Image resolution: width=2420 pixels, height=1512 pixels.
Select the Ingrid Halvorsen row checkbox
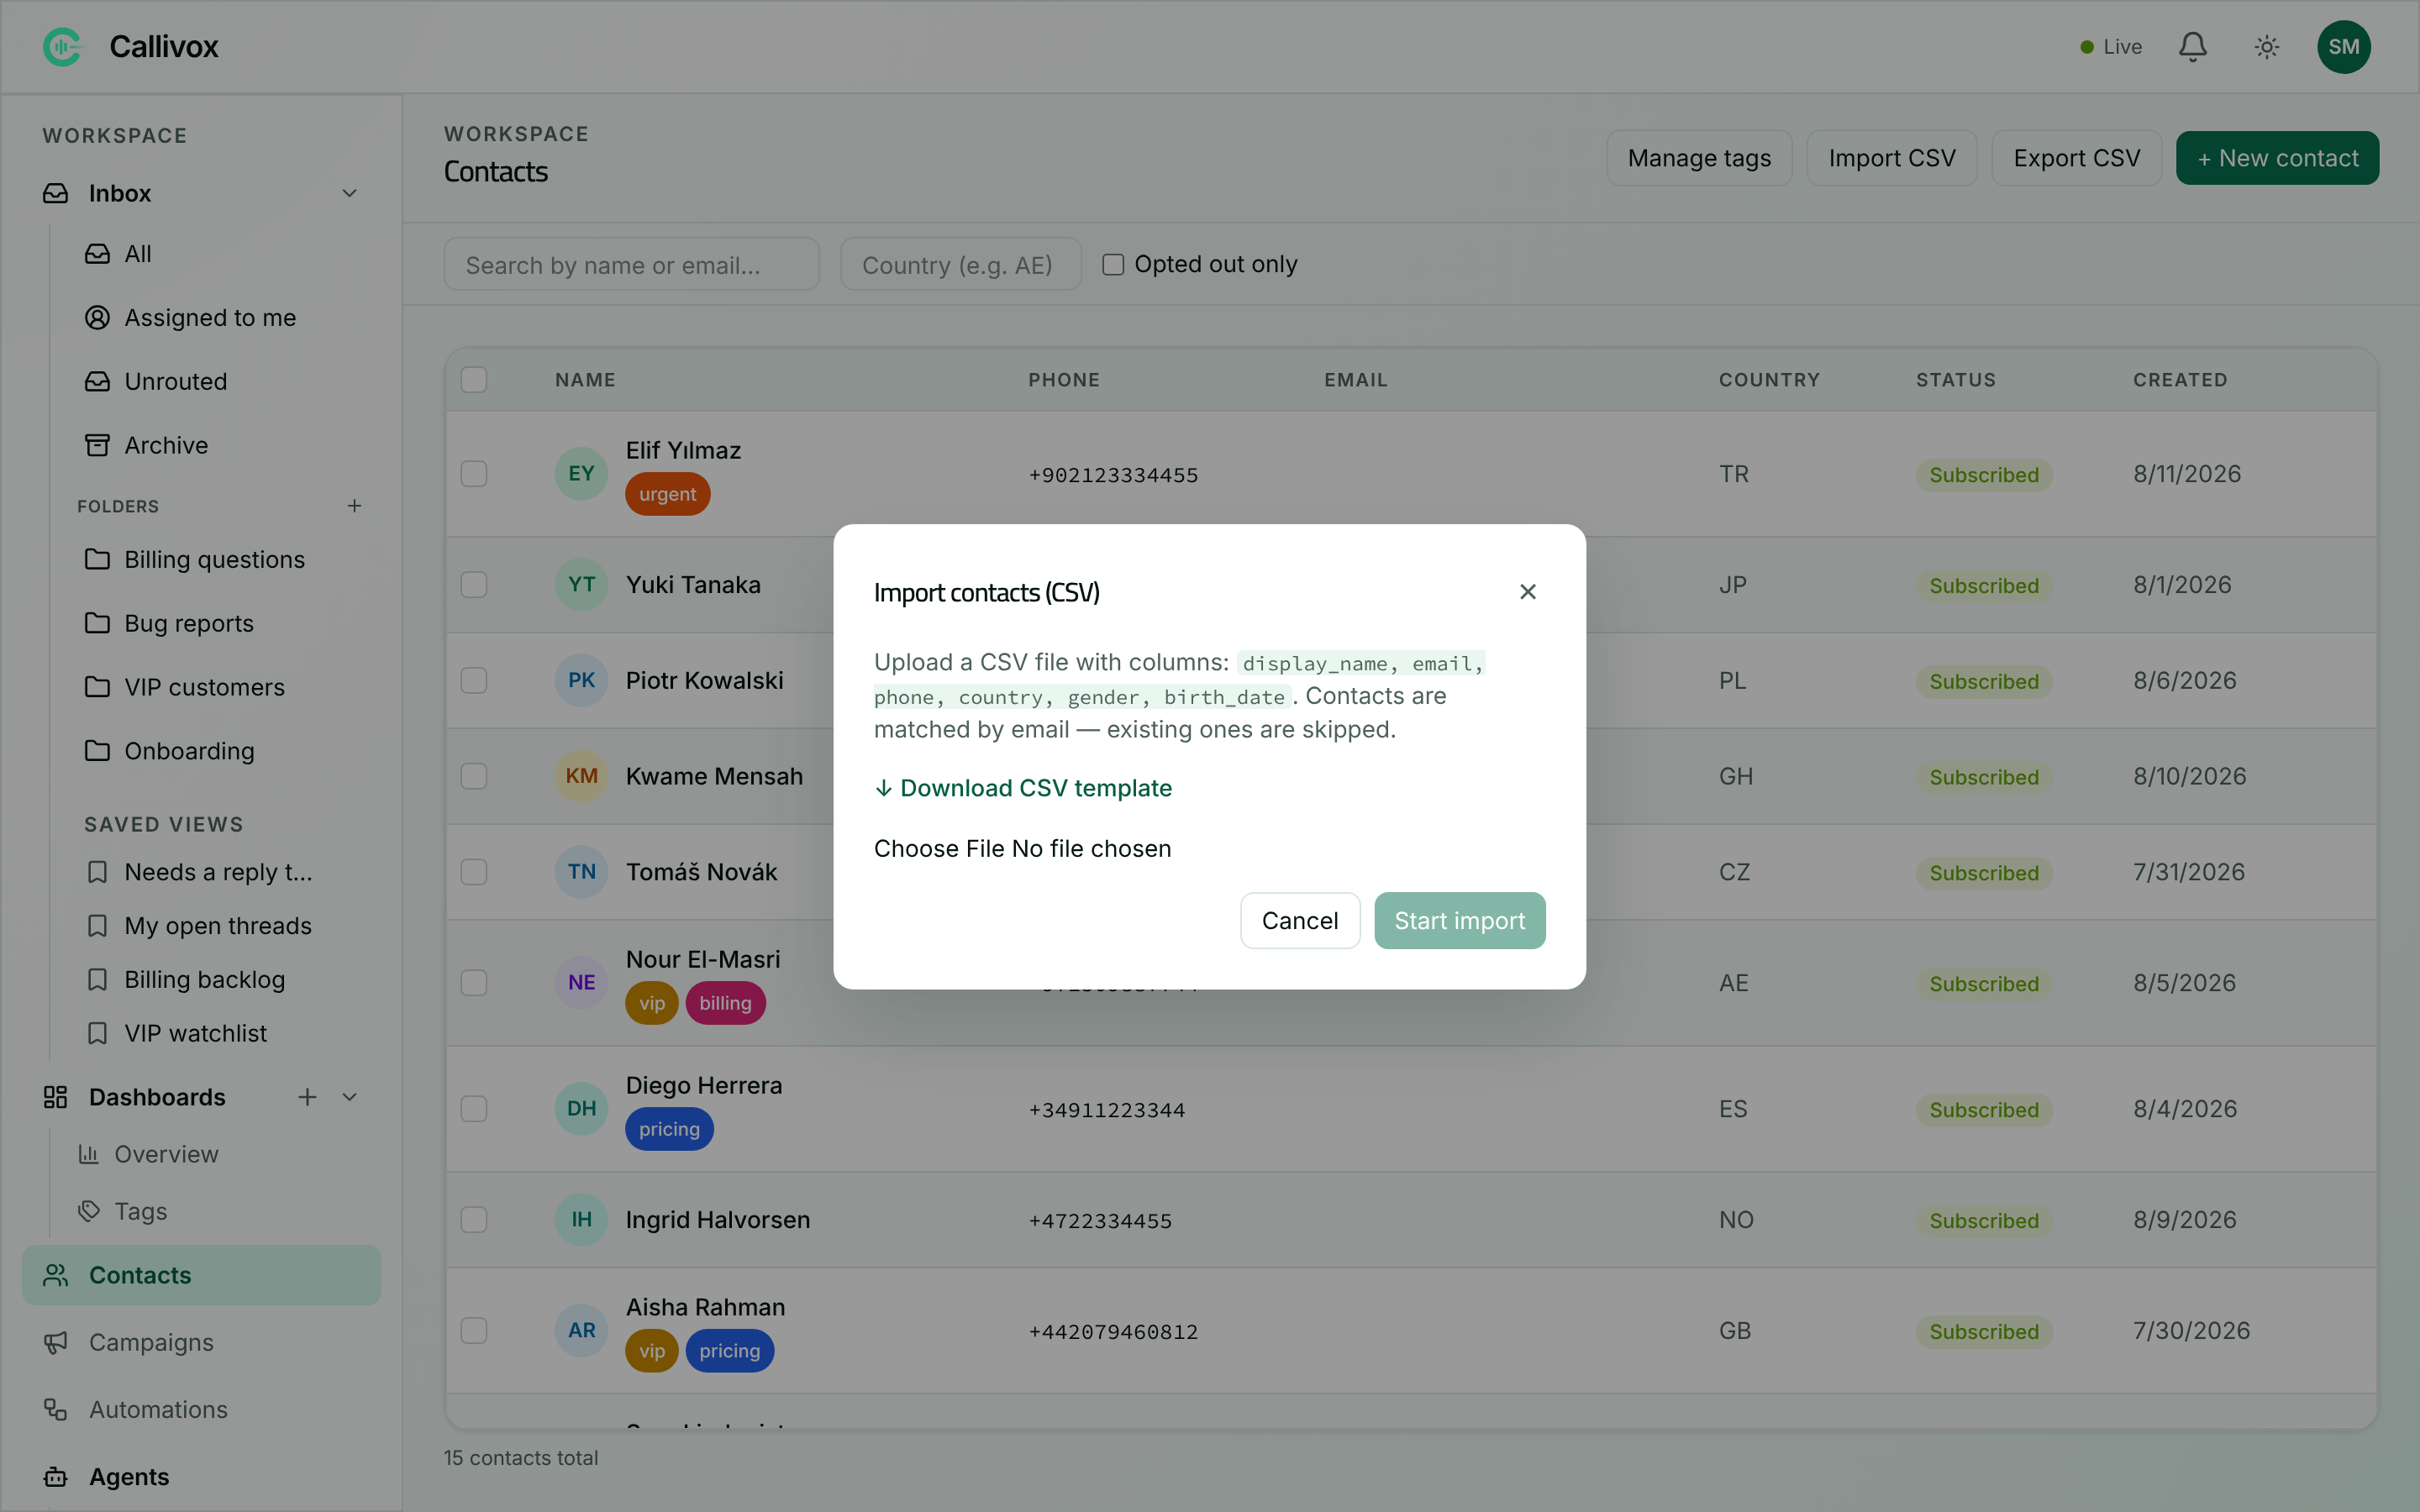click(474, 1220)
